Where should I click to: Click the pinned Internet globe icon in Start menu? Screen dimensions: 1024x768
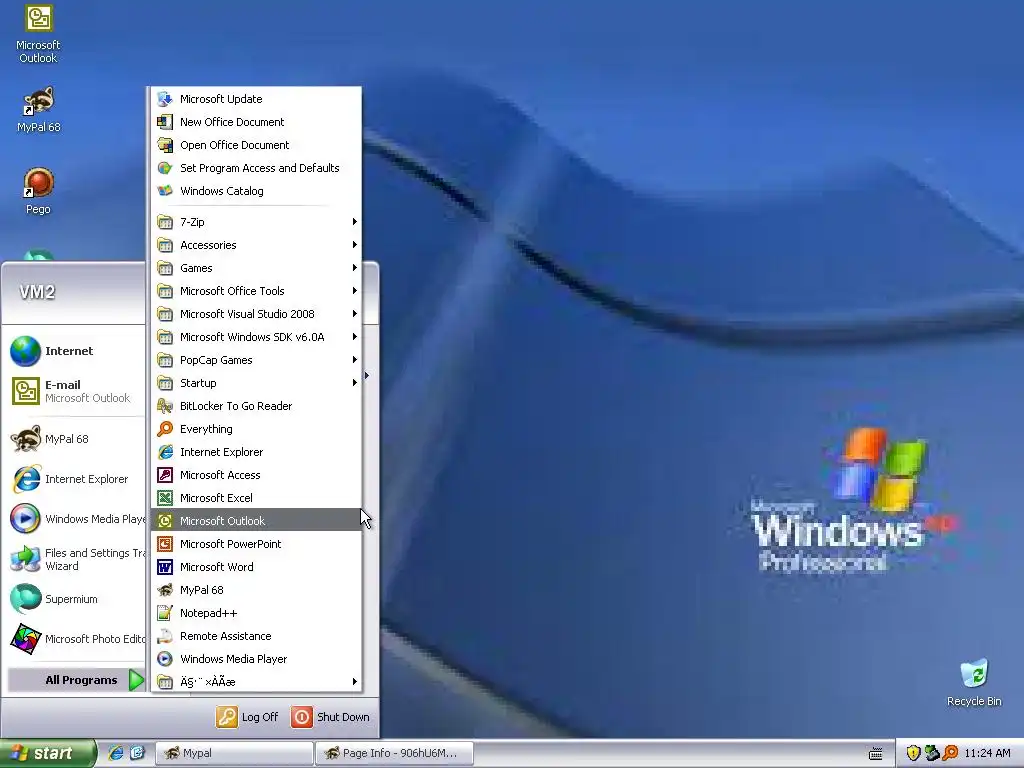click(x=25, y=351)
